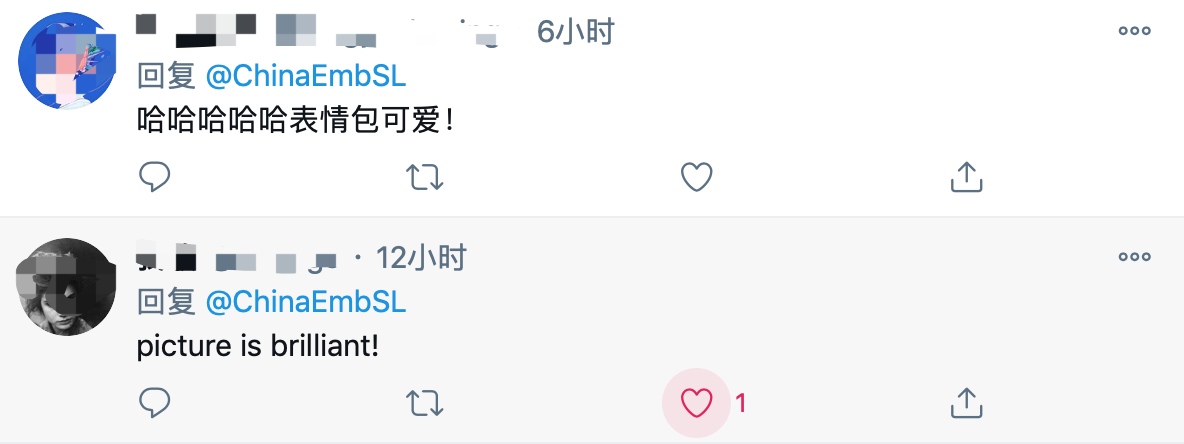Reply to the 哈哈哈哈哈表情包可爱 tweet

pyautogui.click(x=154, y=177)
